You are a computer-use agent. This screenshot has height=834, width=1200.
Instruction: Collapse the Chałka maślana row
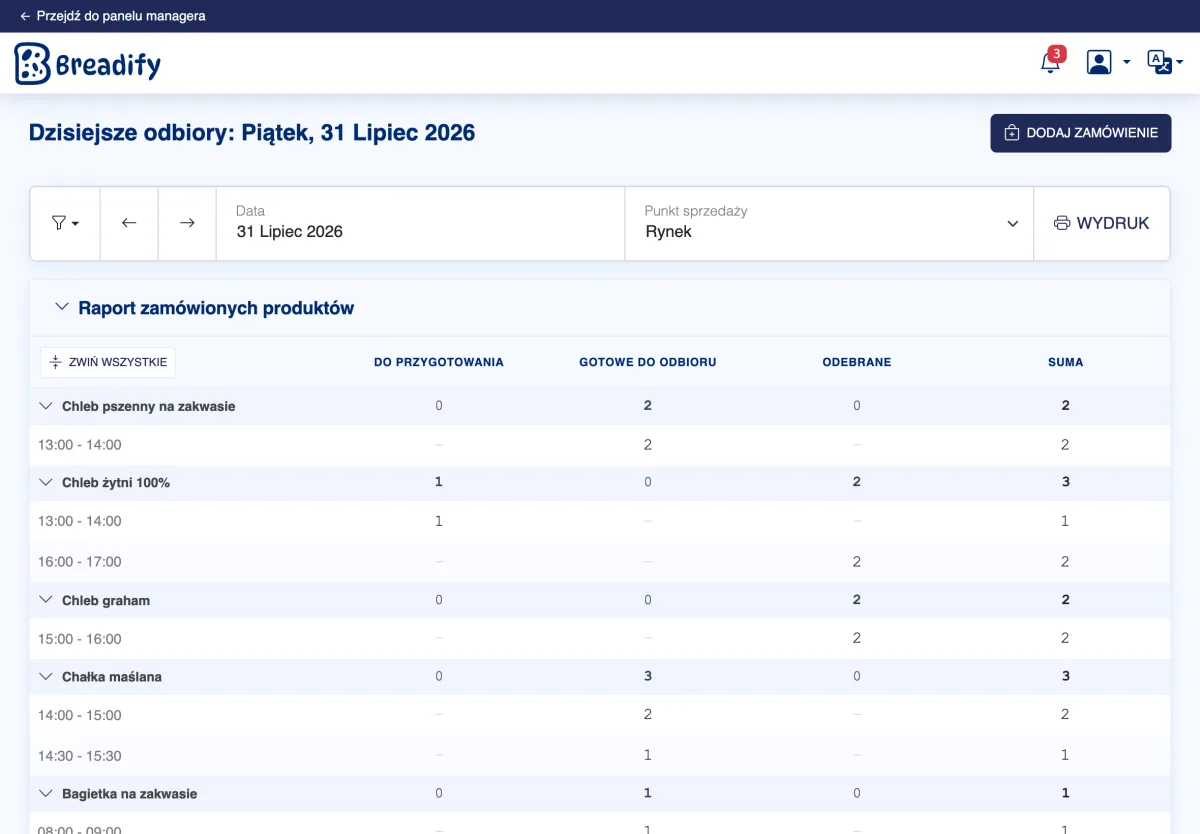[x=45, y=676]
